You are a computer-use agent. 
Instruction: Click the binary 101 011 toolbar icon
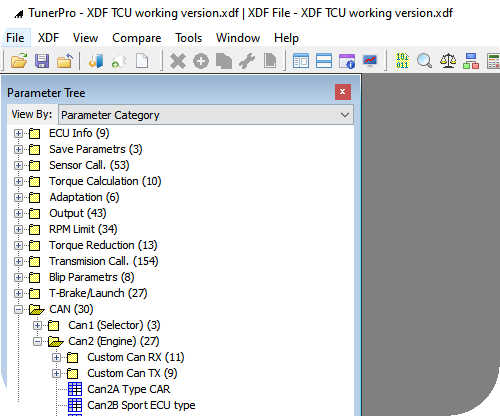click(x=402, y=61)
